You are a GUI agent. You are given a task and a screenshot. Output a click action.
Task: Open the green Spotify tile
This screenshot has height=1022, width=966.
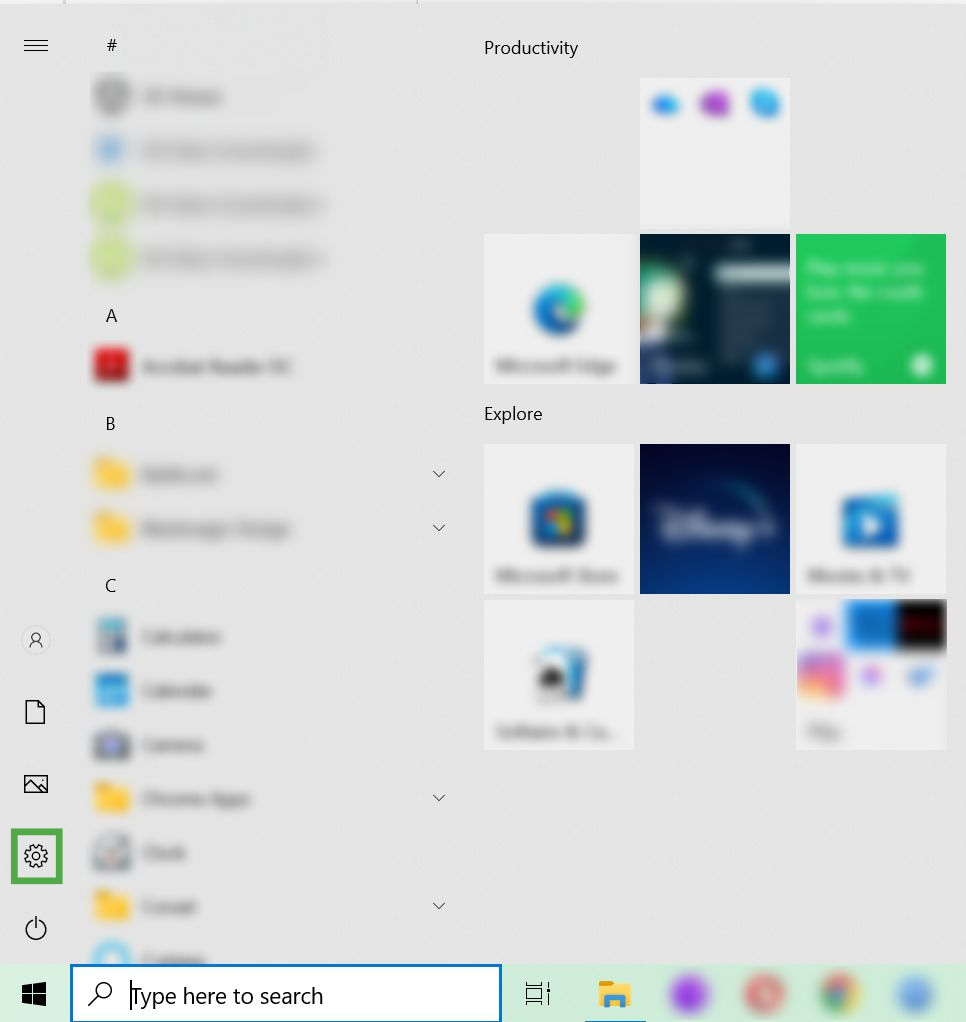tap(871, 309)
